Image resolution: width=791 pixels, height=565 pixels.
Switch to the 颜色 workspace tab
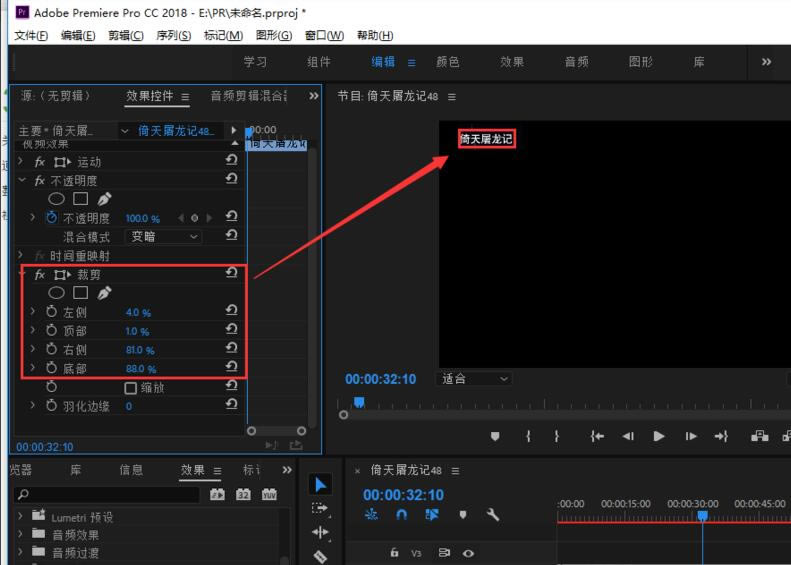pos(448,62)
